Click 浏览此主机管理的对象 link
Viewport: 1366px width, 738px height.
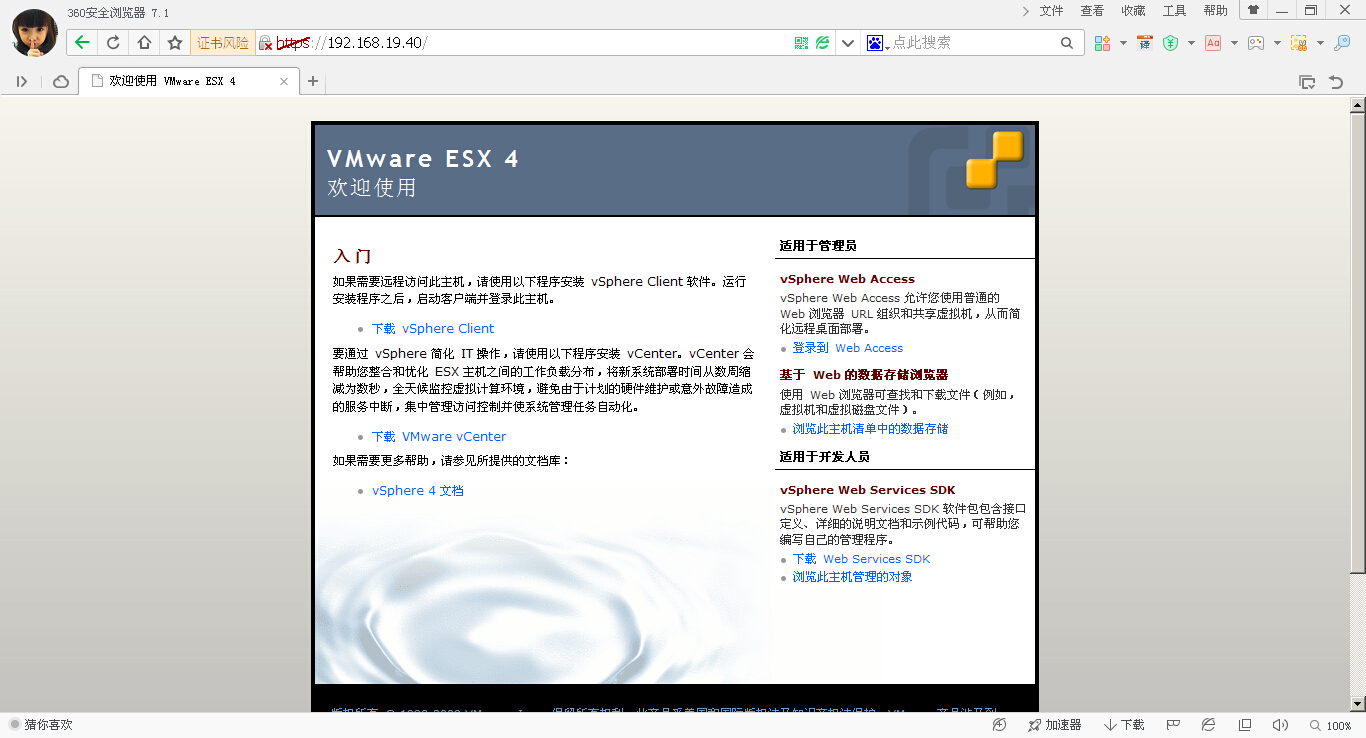pyautogui.click(x=853, y=577)
